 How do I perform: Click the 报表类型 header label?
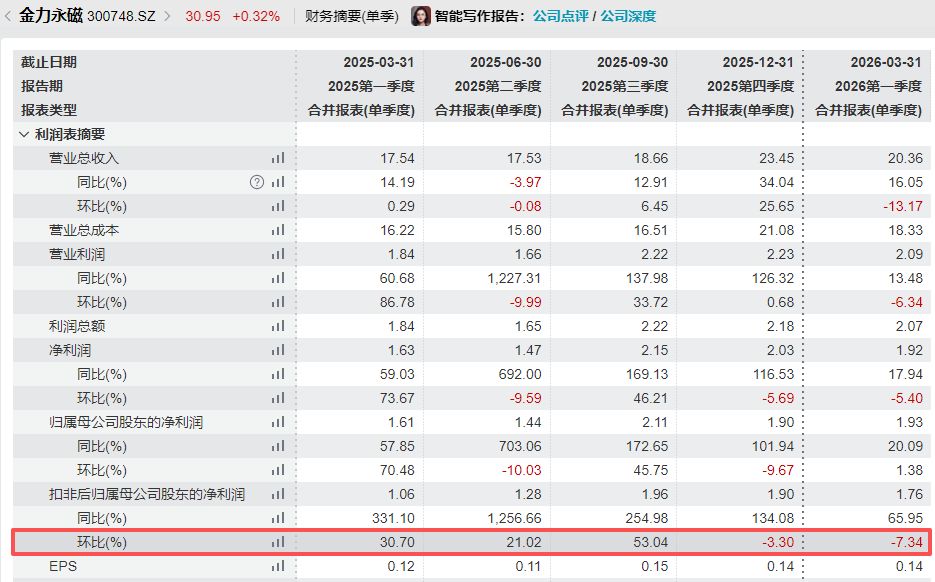[x=49, y=110]
